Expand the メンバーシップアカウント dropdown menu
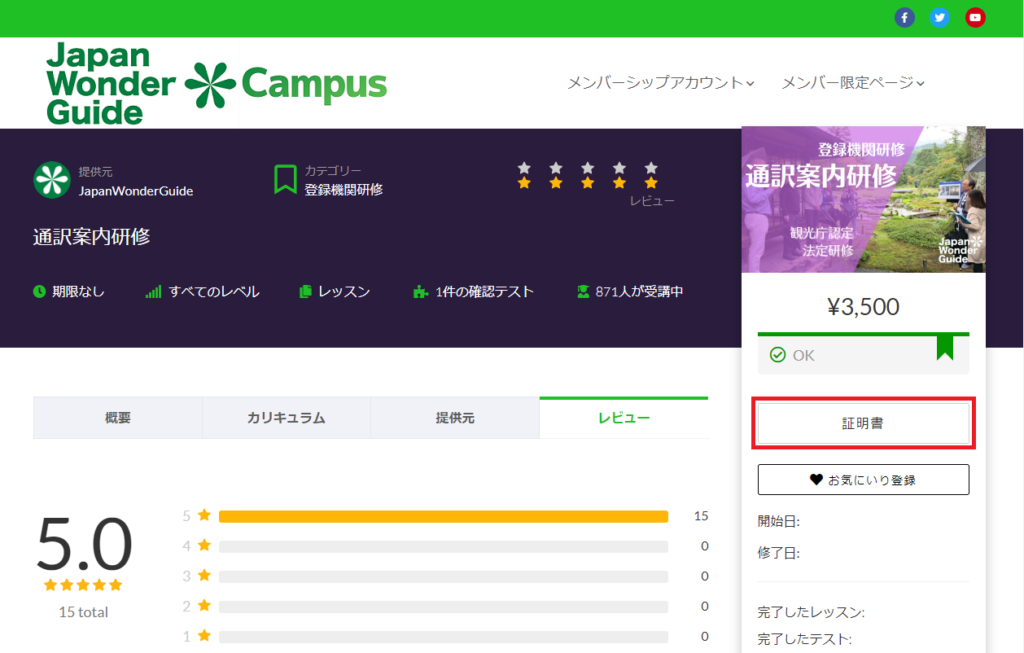This screenshot has height=653, width=1024. tap(660, 83)
